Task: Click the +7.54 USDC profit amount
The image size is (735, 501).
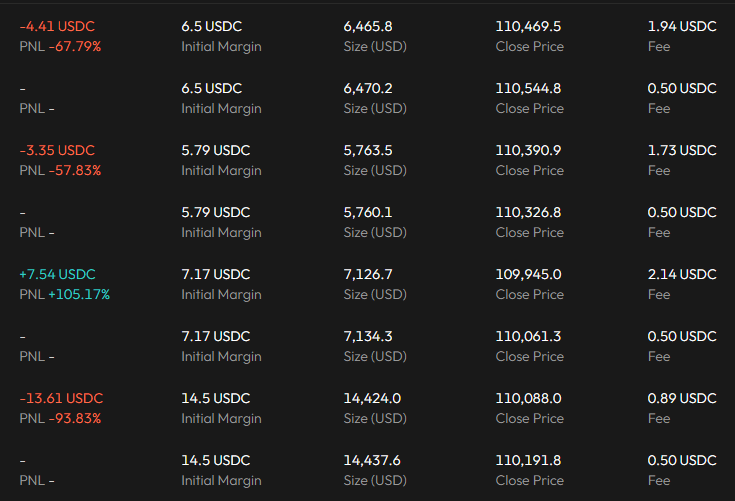Action: tap(57, 274)
